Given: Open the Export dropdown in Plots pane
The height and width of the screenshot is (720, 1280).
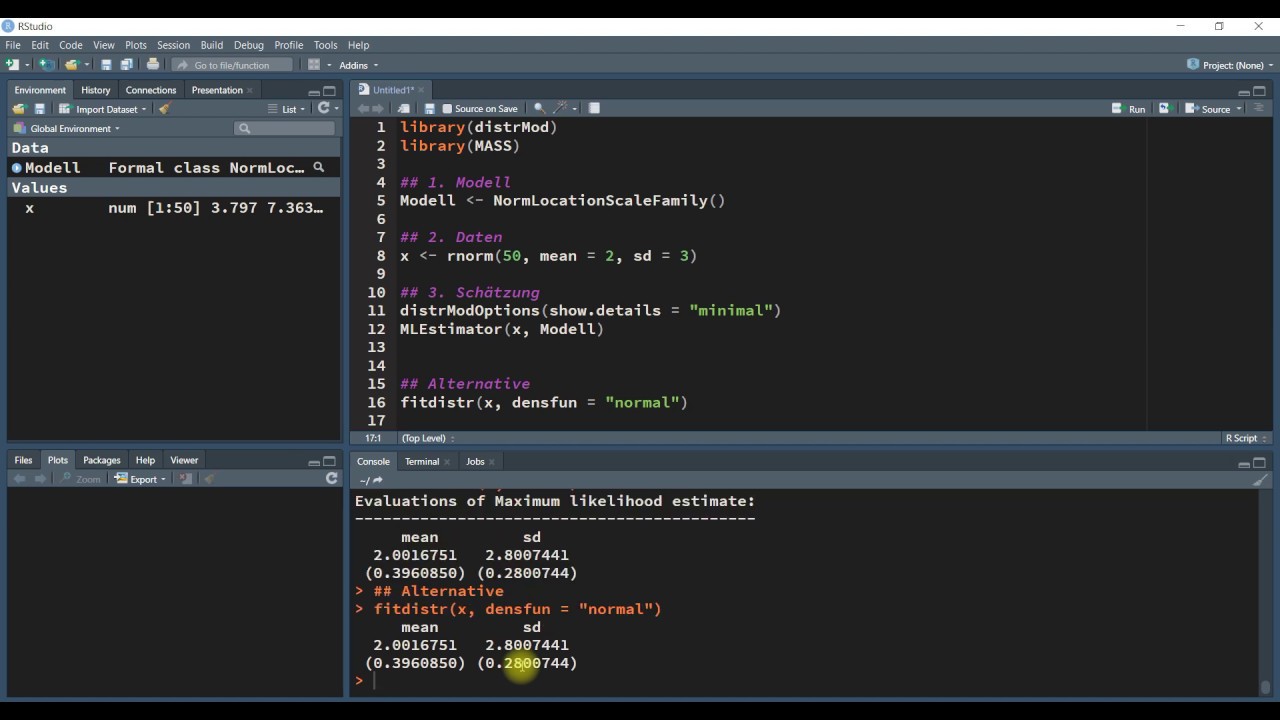Looking at the screenshot, I should [x=140, y=479].
